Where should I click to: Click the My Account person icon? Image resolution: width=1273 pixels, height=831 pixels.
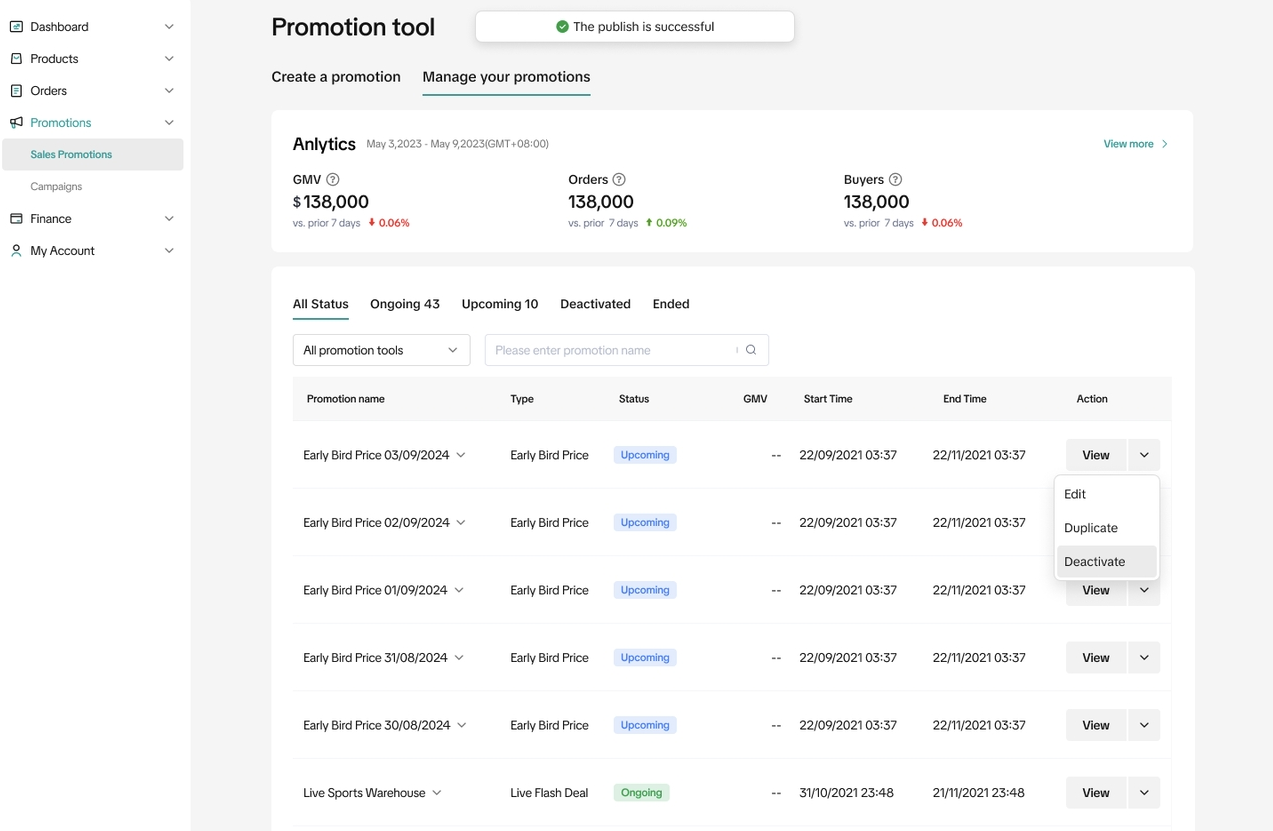click(x=16, y=251)
